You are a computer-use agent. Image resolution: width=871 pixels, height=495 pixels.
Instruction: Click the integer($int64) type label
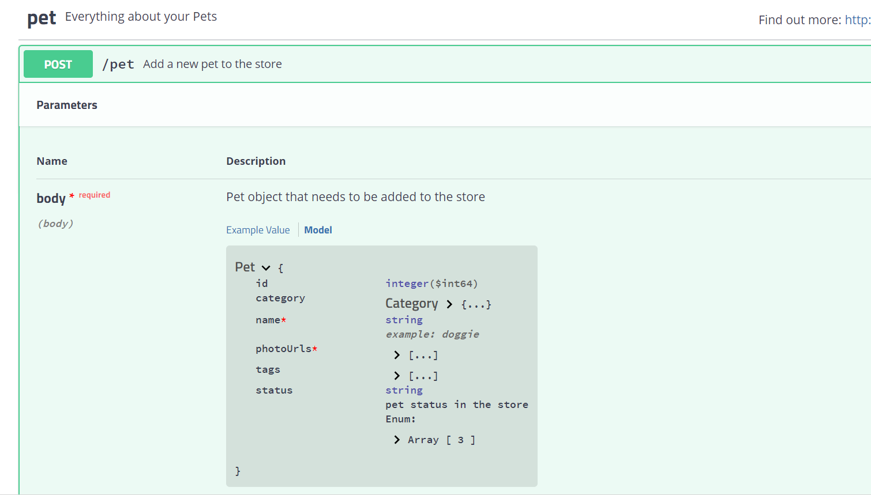(431, 284)
